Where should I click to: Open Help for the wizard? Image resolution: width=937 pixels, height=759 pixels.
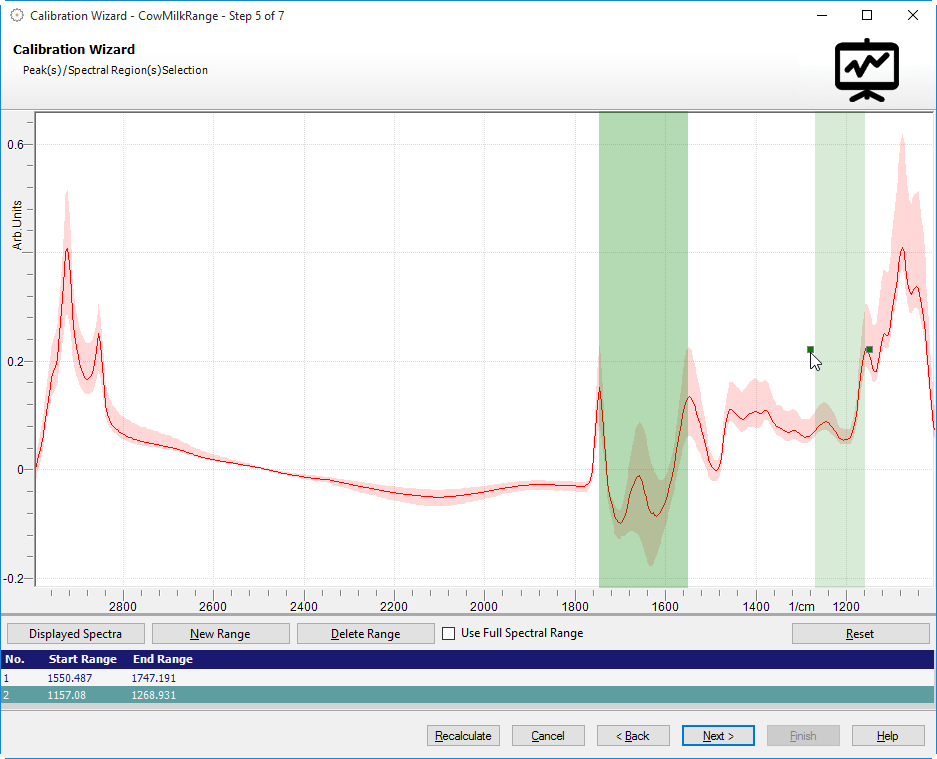coord(888,736)
